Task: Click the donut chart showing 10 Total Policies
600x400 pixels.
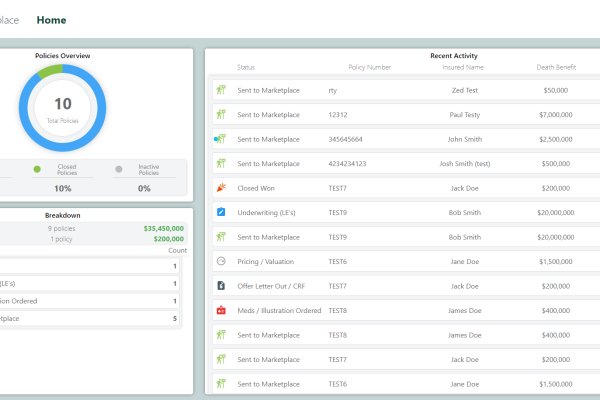Action: [x=62, y=108]
